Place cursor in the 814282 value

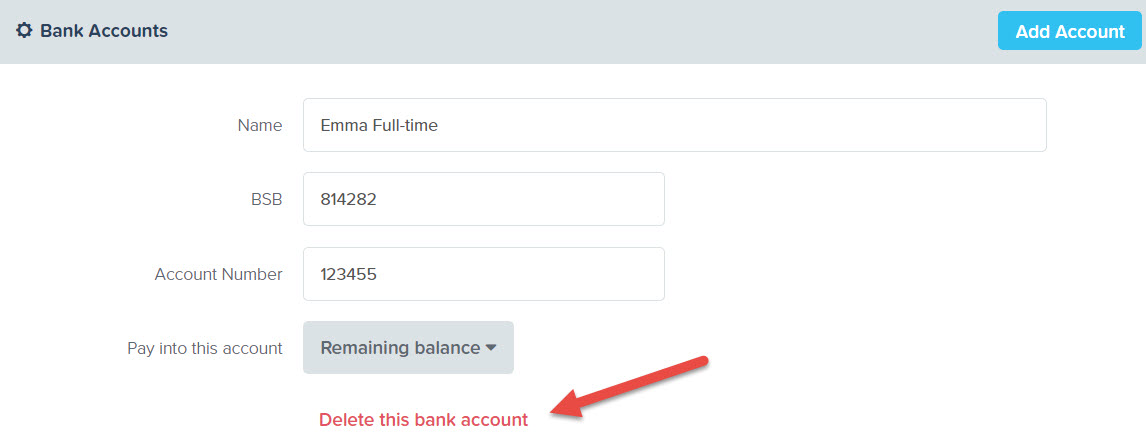point(349,200)
